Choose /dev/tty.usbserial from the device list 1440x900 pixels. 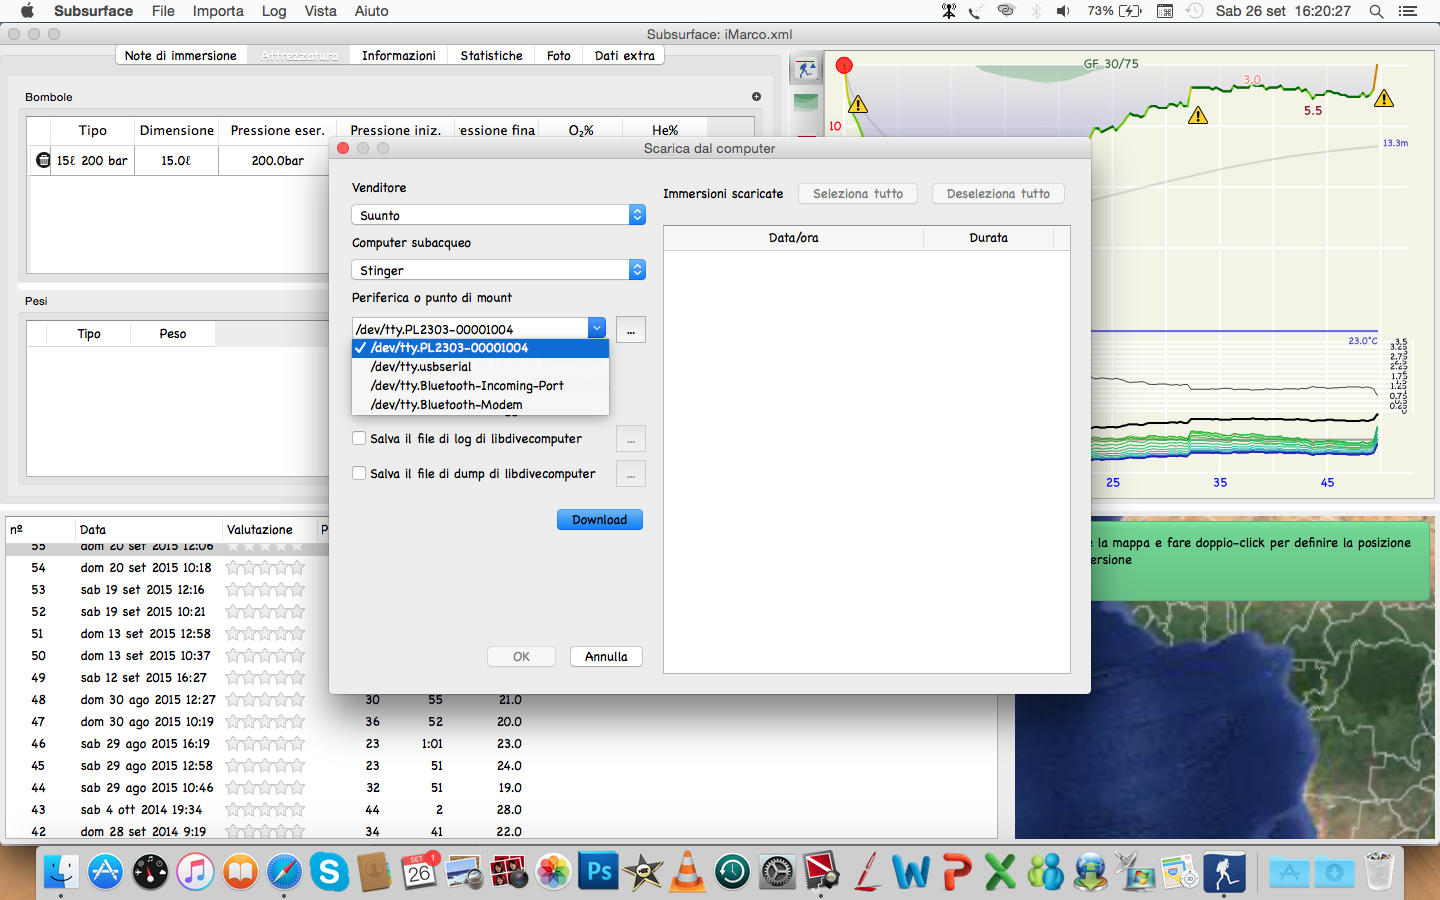pos(421,367)
